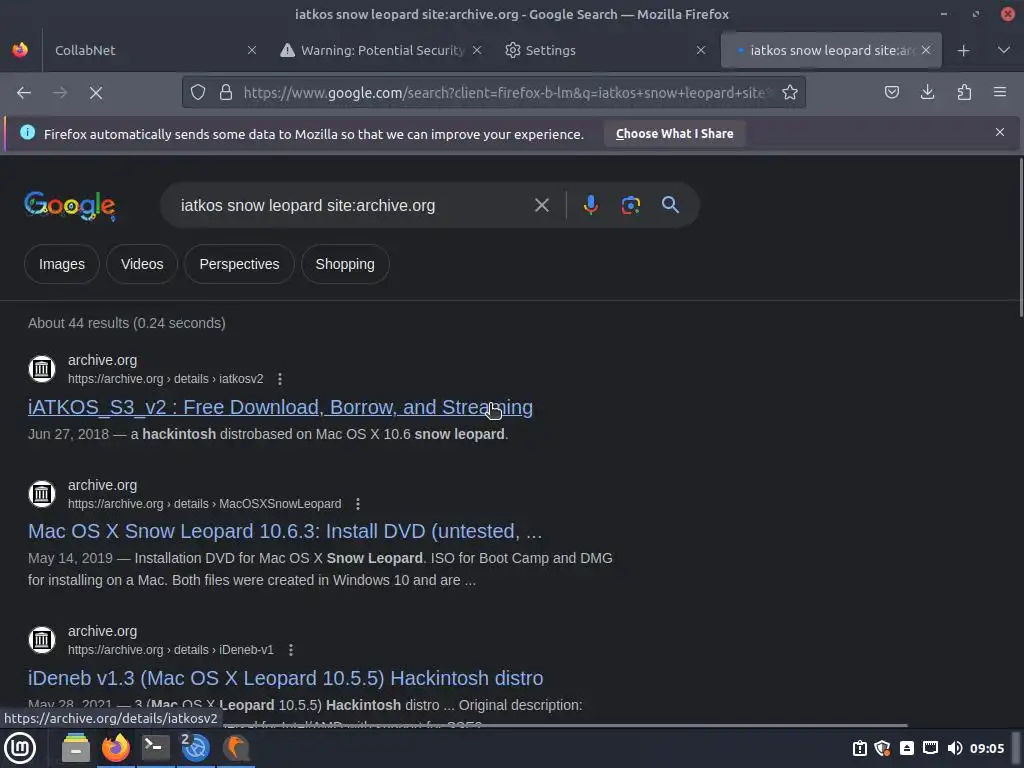Open the tracking protection shield icon
The image size is (1024, 768).
(x=198, y=92)
